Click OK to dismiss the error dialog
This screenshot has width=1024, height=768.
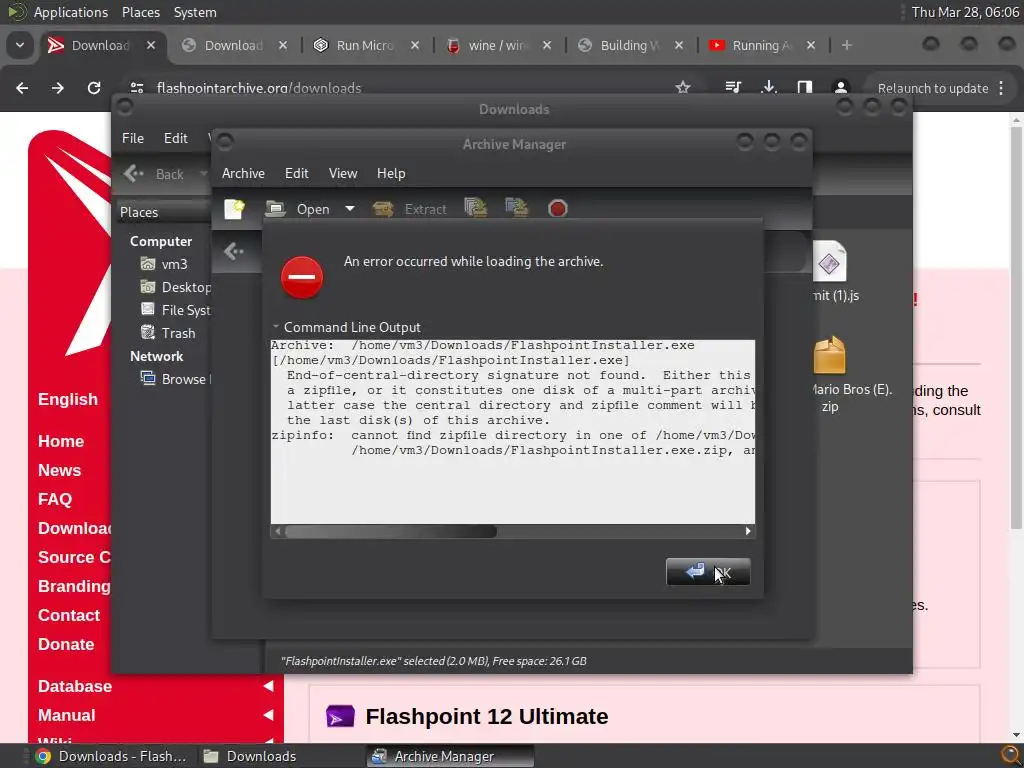[x=708, y=572]
